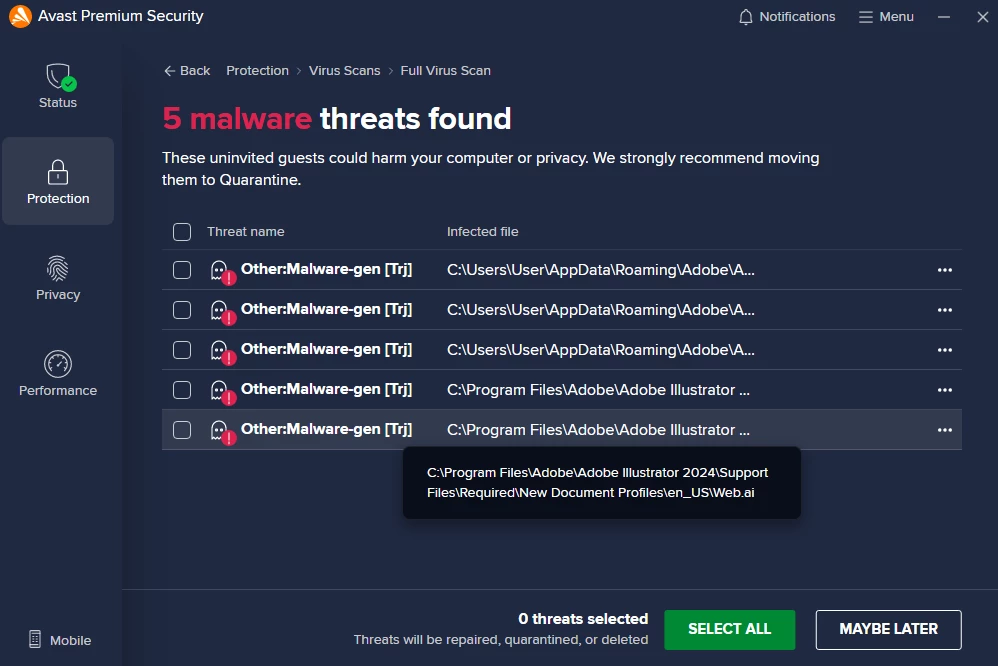The image size is (998, 666).
Task: Click the ghost threat icon in second row
Action: (x=223, y=313)
